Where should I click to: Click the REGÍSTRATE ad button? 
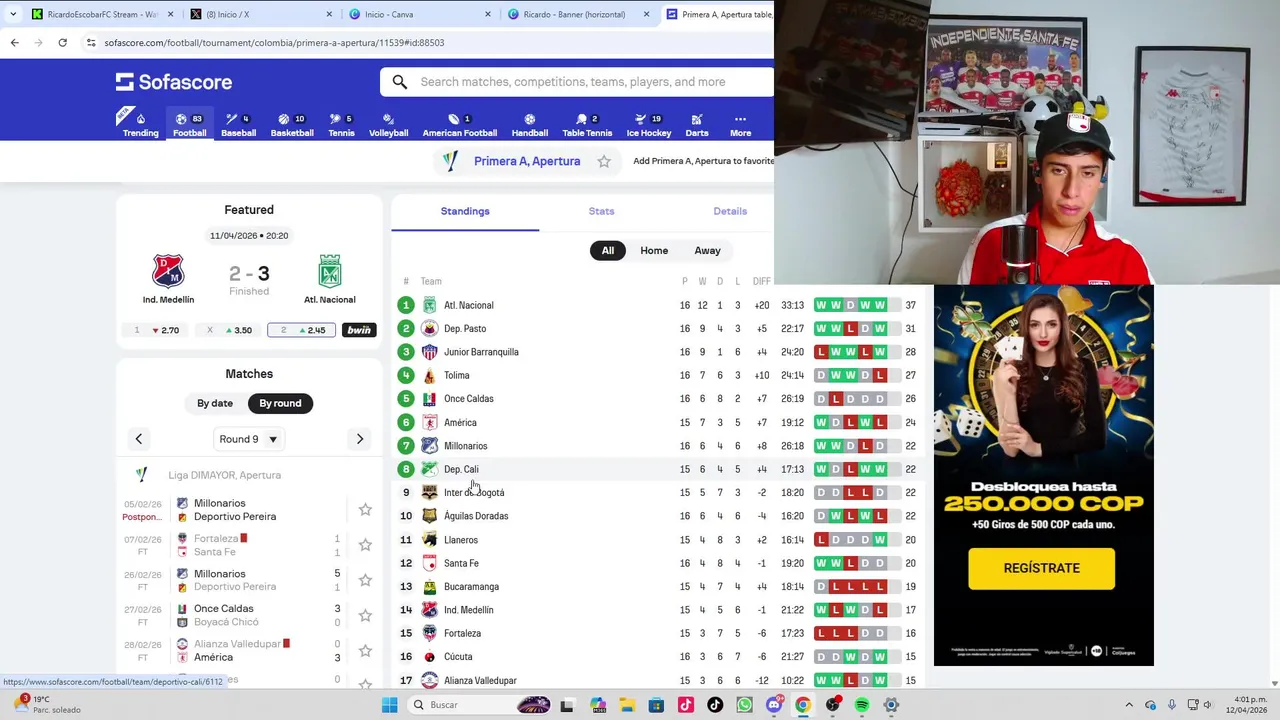click(x=1041, y=568)
